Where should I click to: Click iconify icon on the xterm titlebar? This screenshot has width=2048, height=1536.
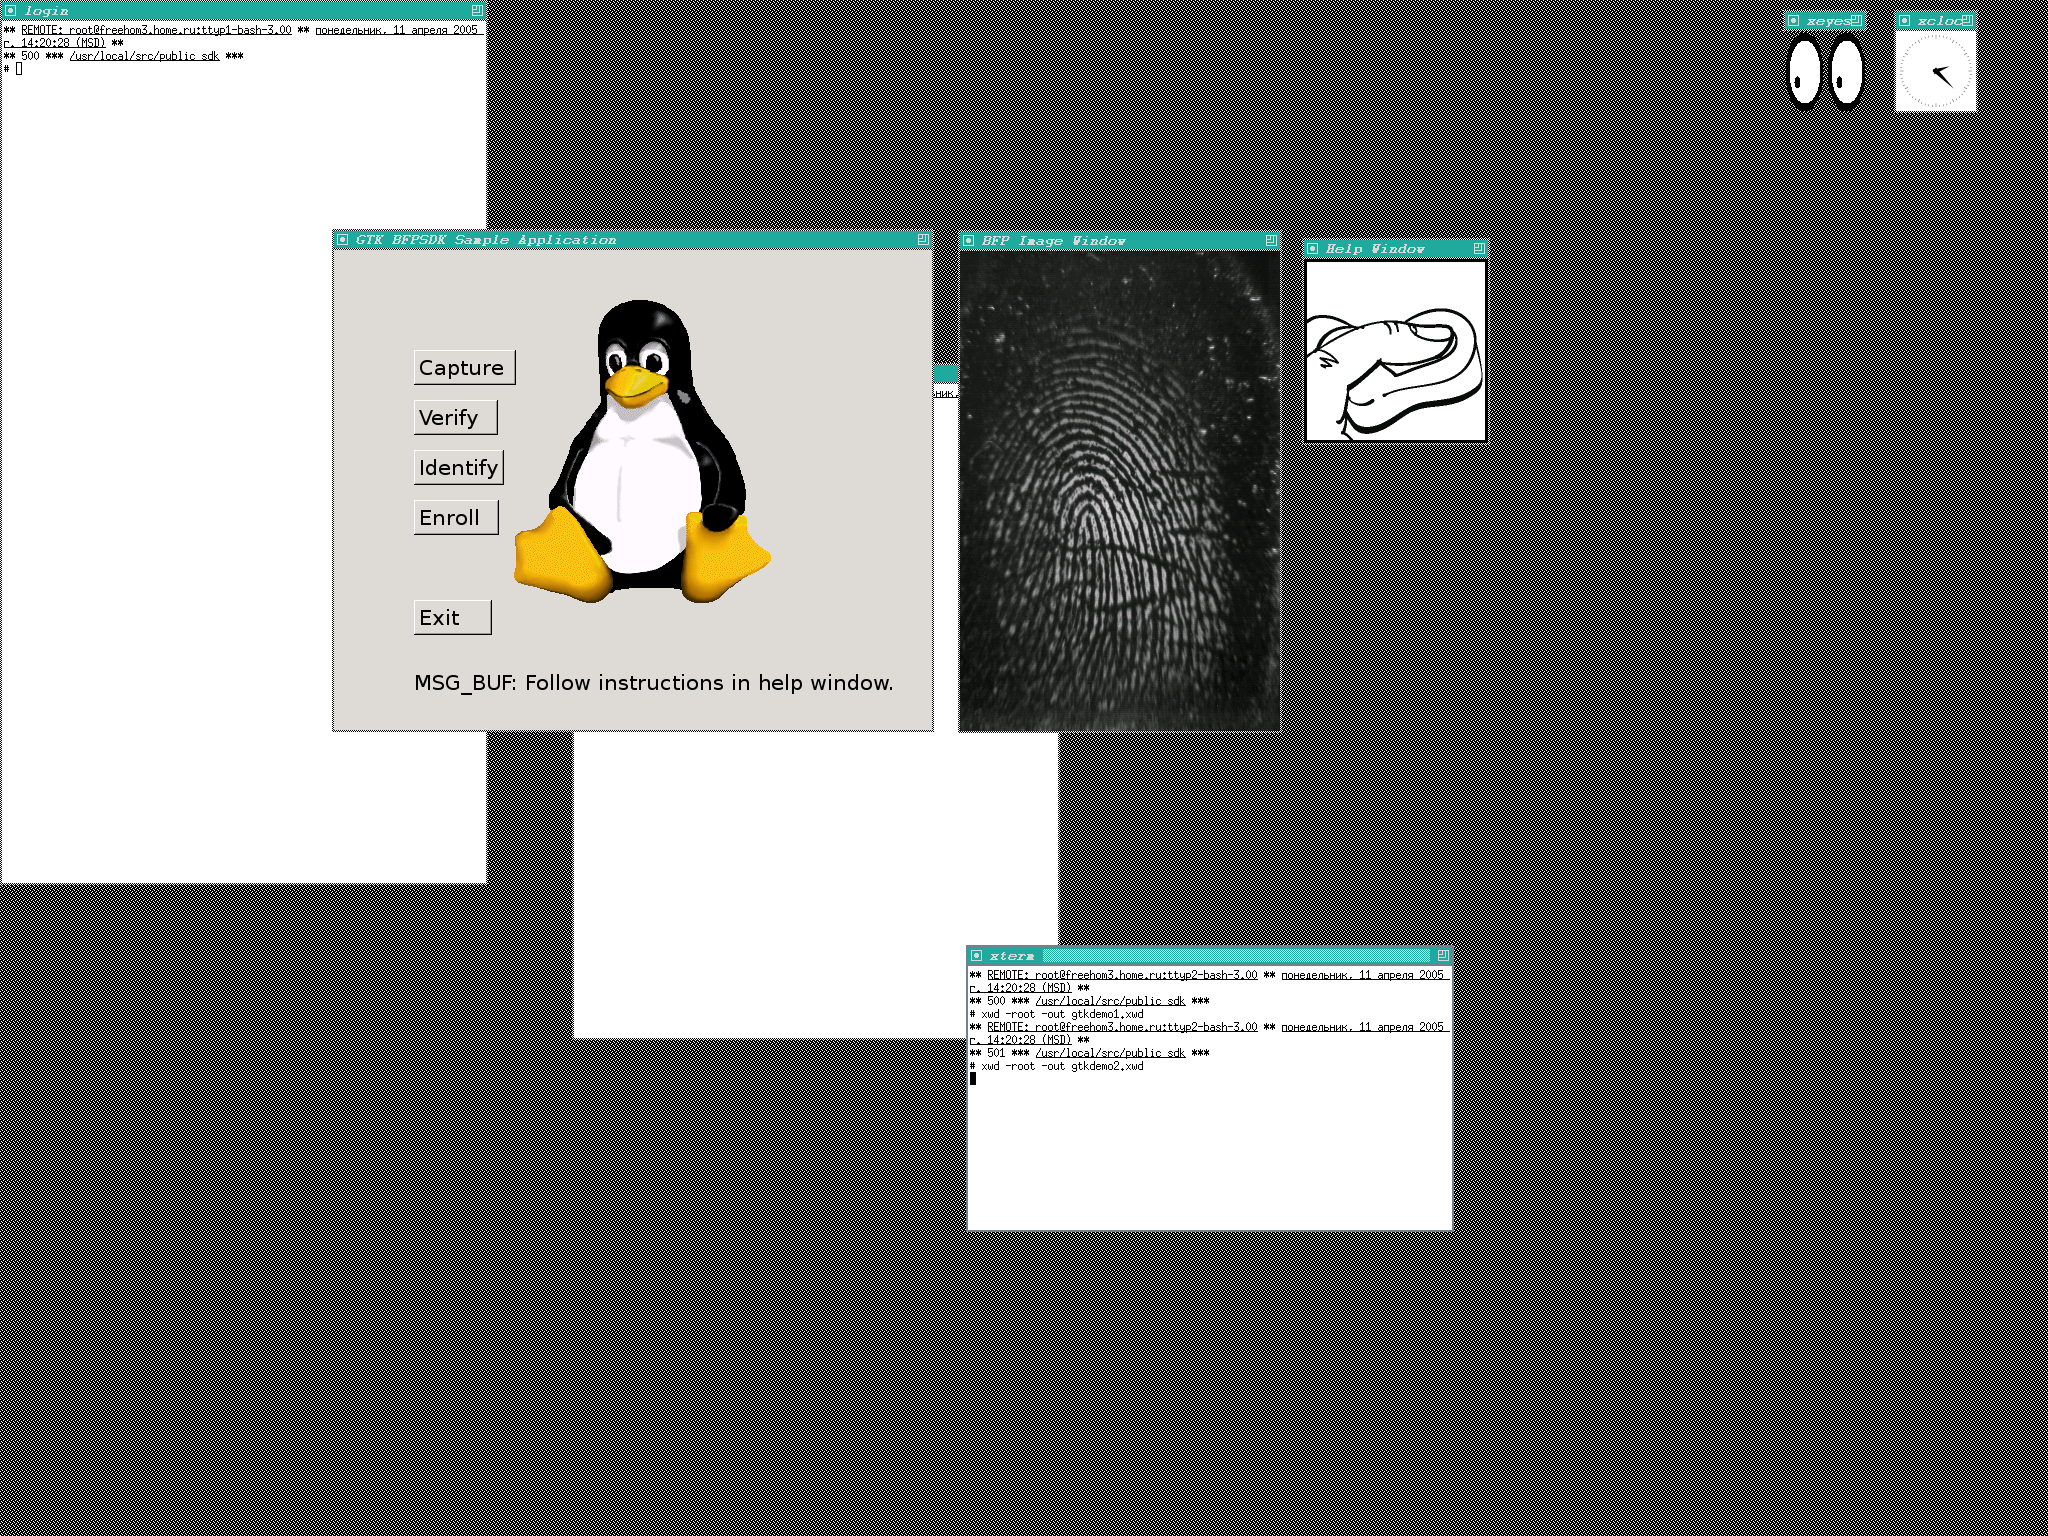coord(977,955)
